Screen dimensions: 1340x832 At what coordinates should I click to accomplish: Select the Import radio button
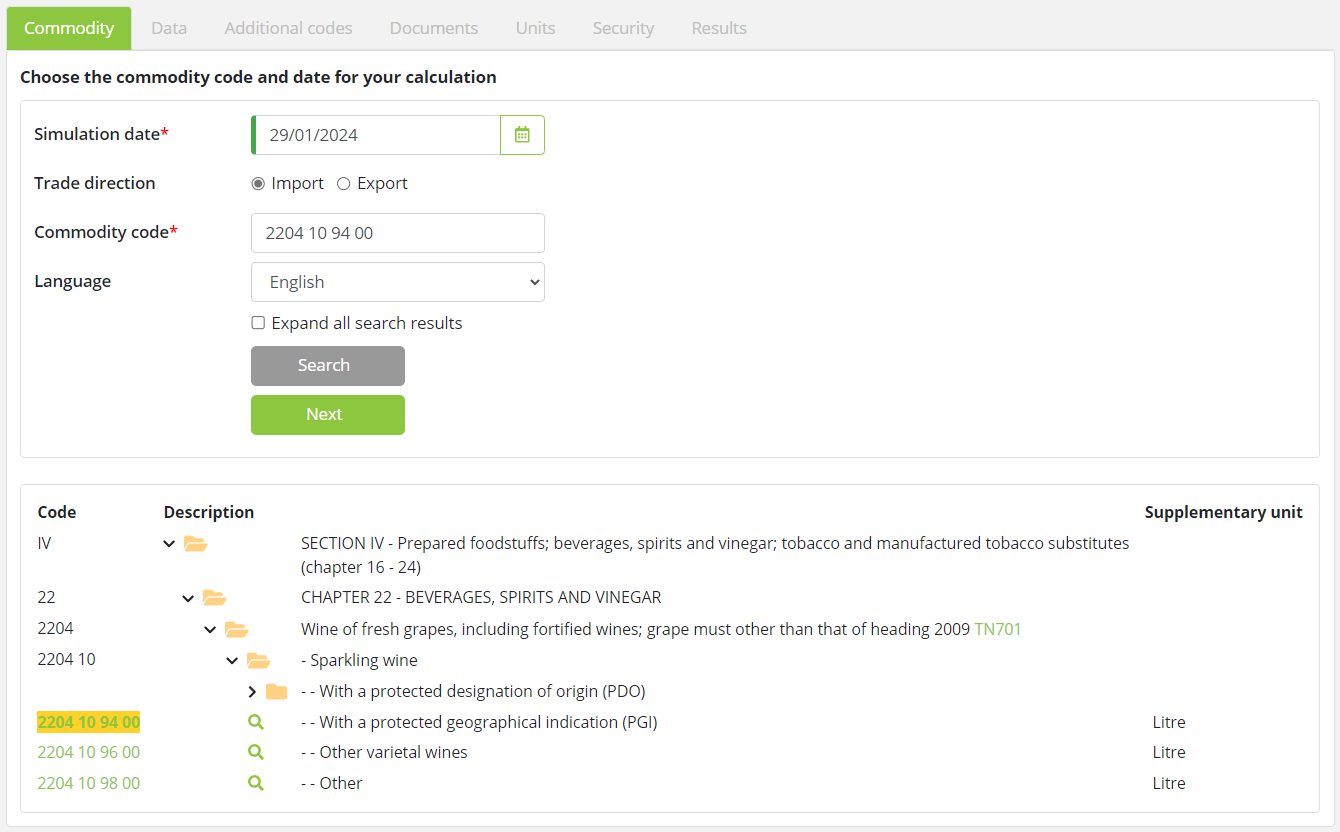[x=258, y=184]
